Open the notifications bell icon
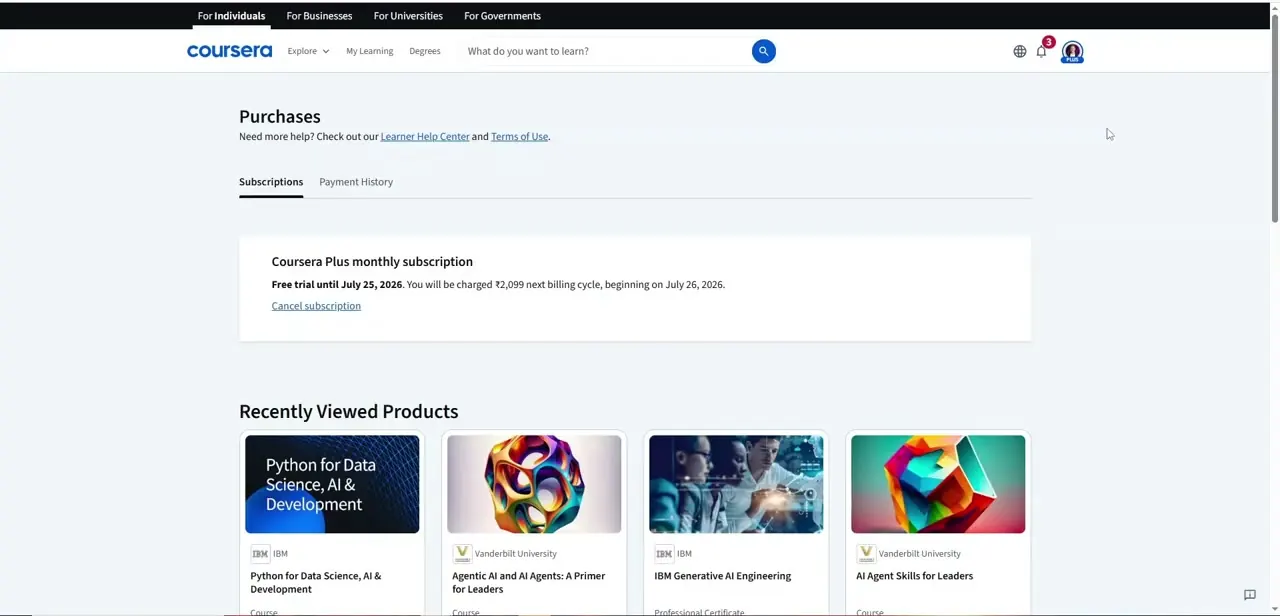 (x=1041, y=51)
